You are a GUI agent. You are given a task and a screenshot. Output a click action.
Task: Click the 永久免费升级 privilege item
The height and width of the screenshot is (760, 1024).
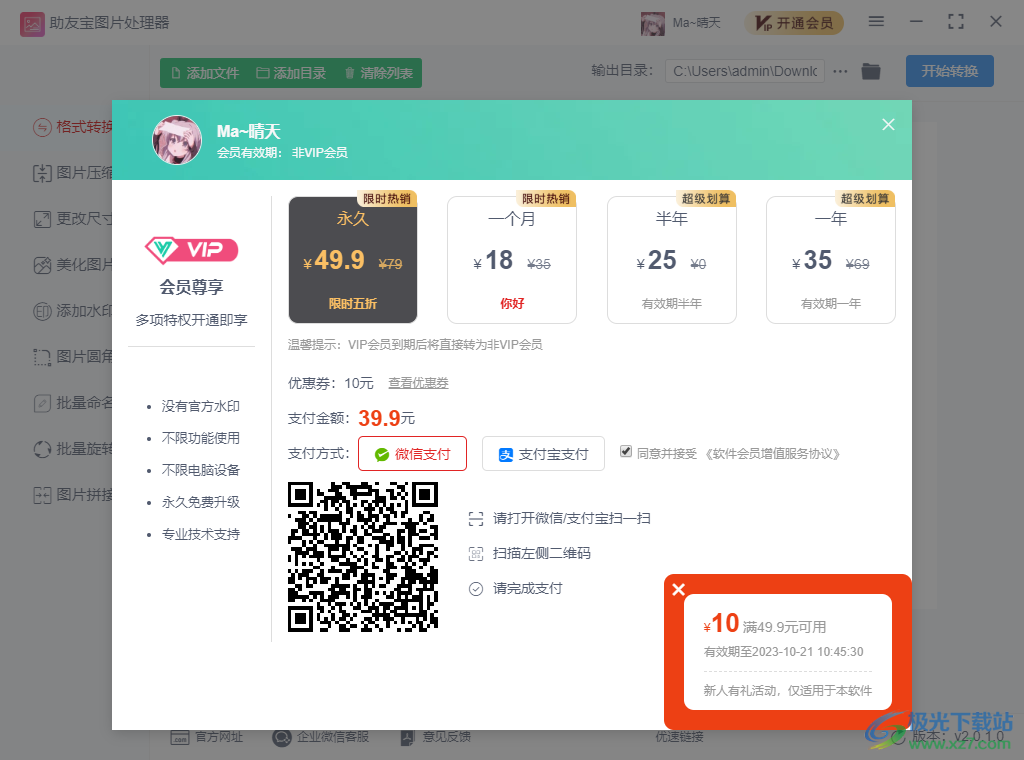click(x=200, y=502)
